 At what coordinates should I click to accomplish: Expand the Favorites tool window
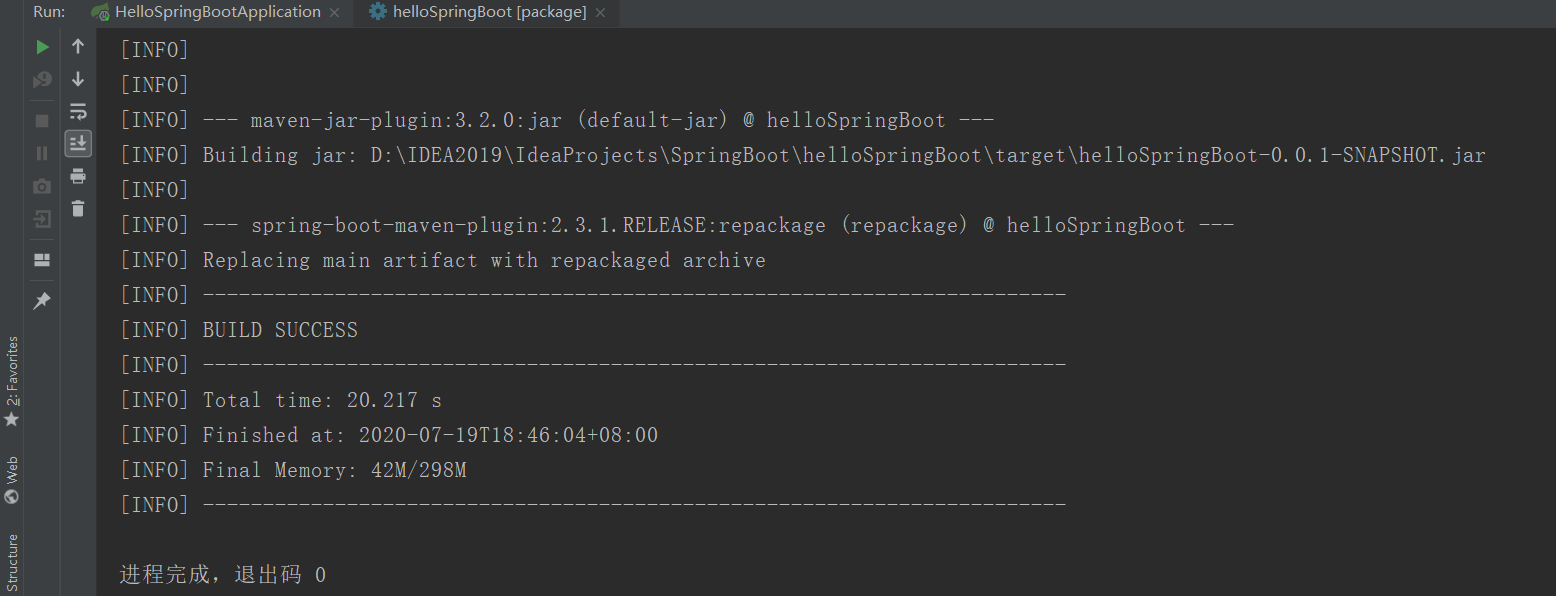[12, 380]
